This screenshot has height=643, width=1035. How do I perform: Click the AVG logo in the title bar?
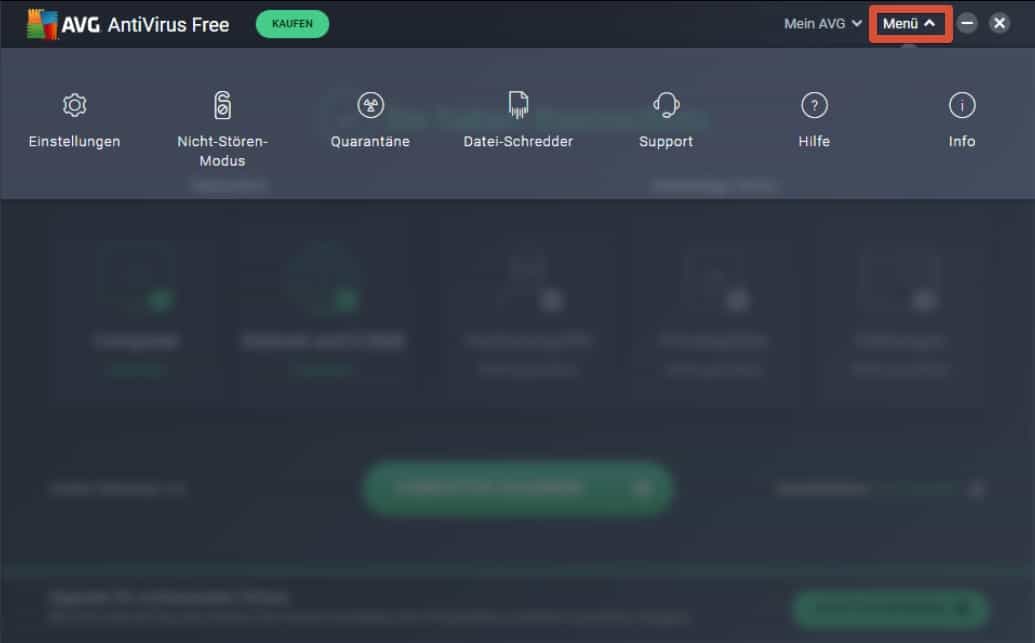click(42, 24)
